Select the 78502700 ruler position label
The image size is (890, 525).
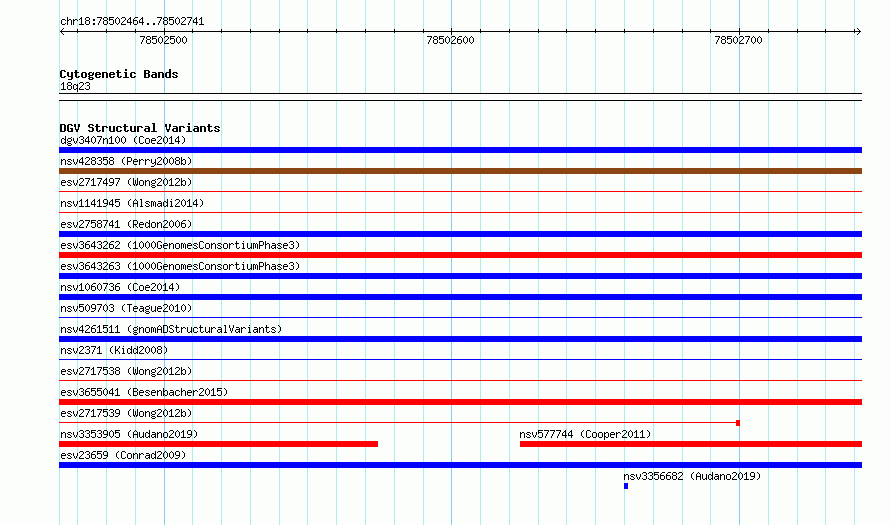tap(738, 40)
